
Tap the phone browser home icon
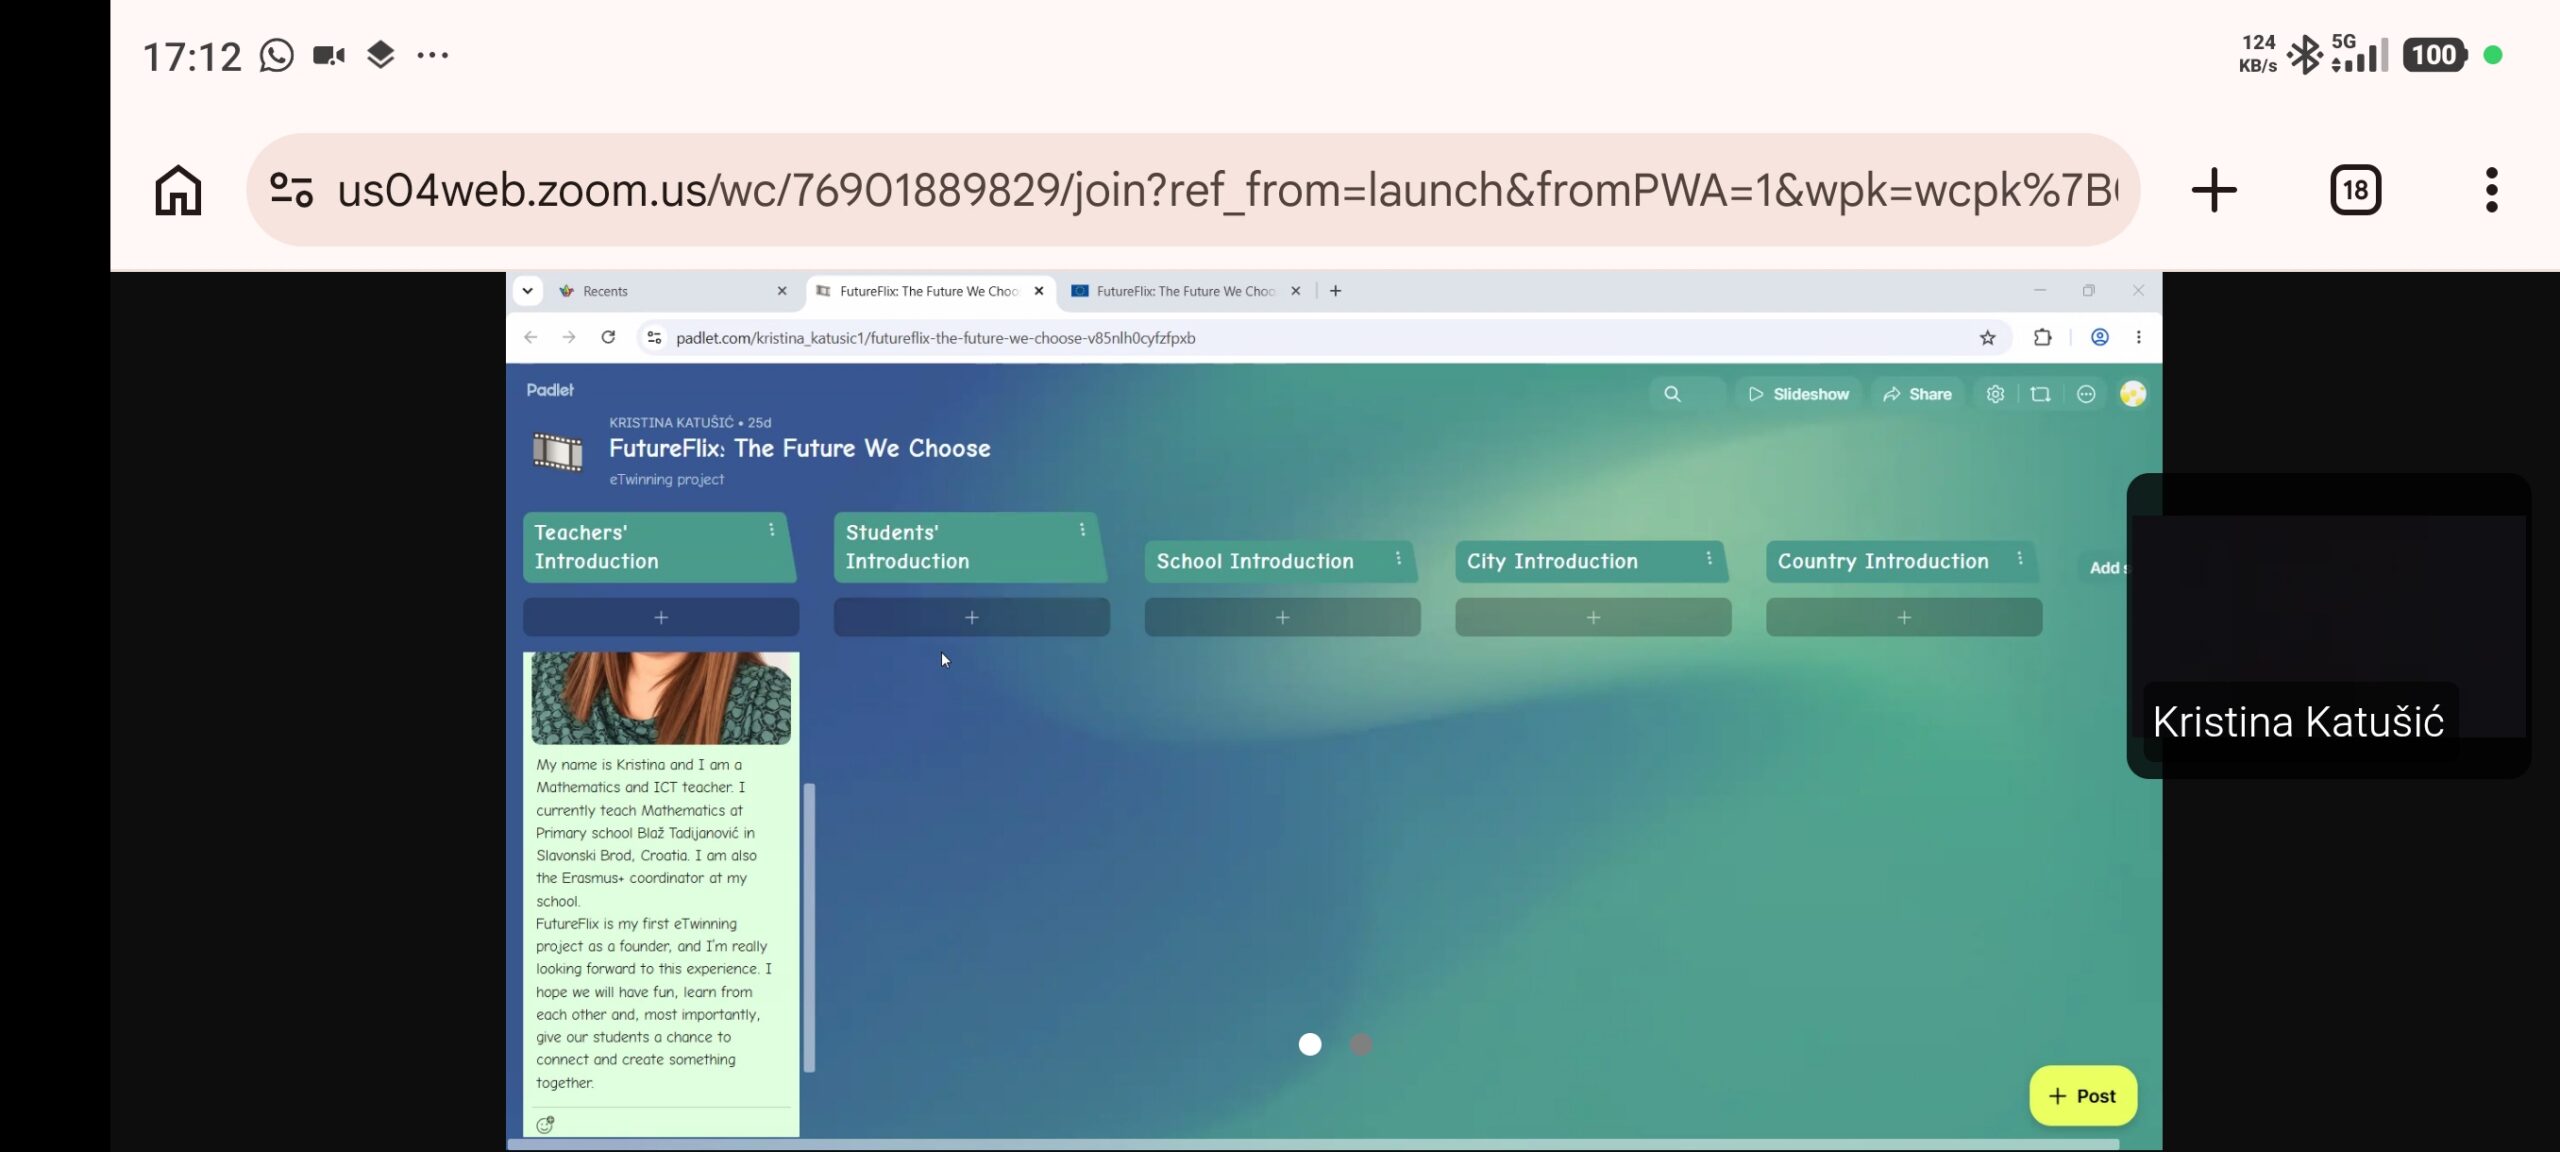click(x=178, y=190)
